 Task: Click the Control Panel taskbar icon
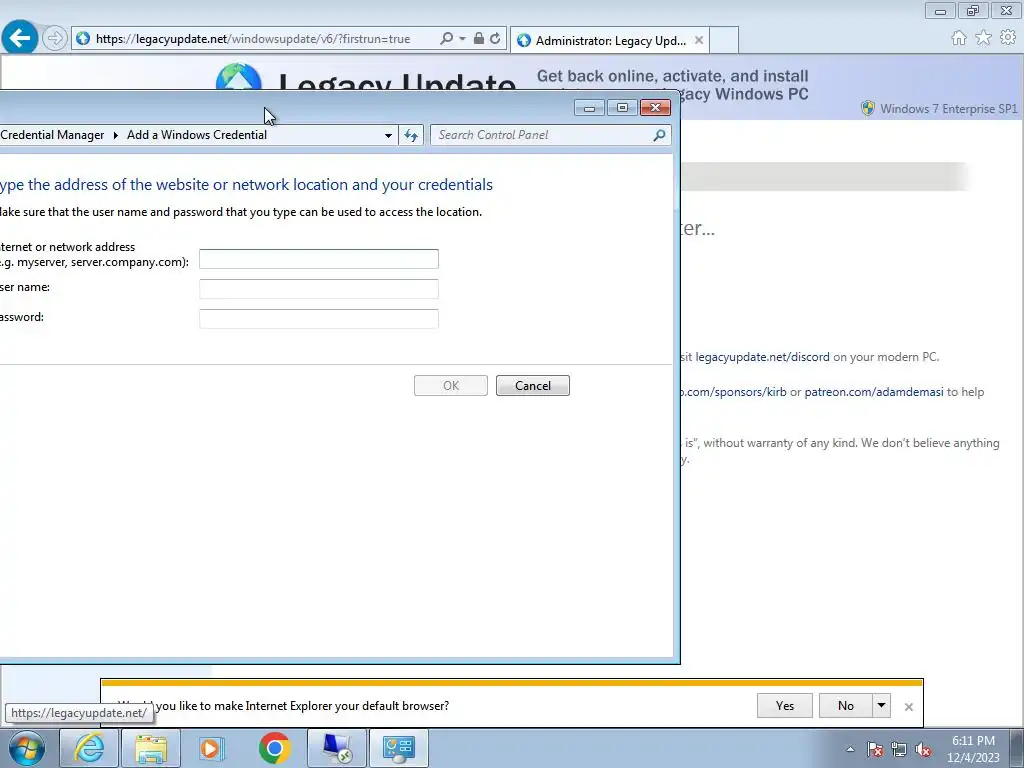point(399,748)
